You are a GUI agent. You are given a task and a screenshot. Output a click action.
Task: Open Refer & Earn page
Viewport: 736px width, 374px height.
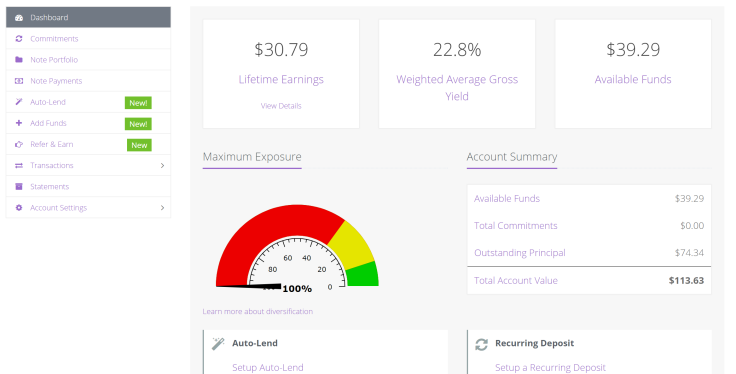[88, 144]
